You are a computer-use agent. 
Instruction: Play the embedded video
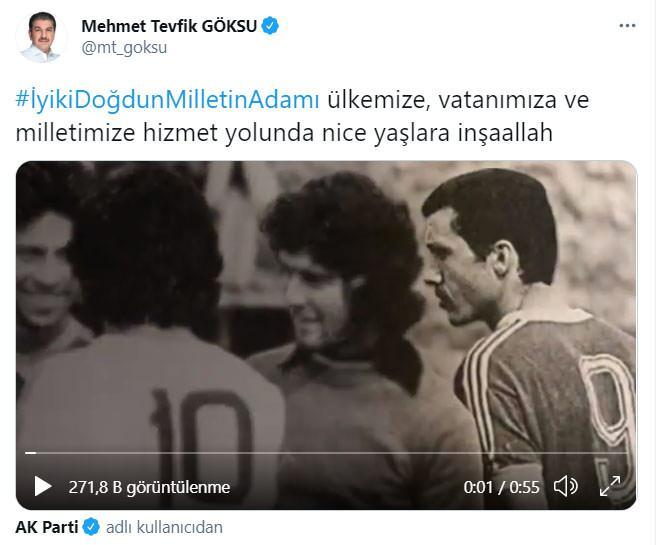point(43,486)
